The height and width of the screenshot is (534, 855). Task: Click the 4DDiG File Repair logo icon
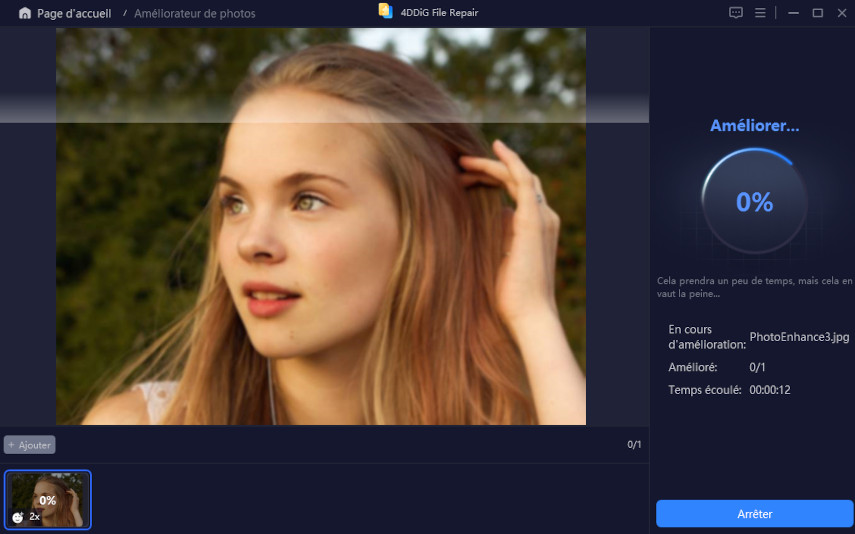[385, 11]
